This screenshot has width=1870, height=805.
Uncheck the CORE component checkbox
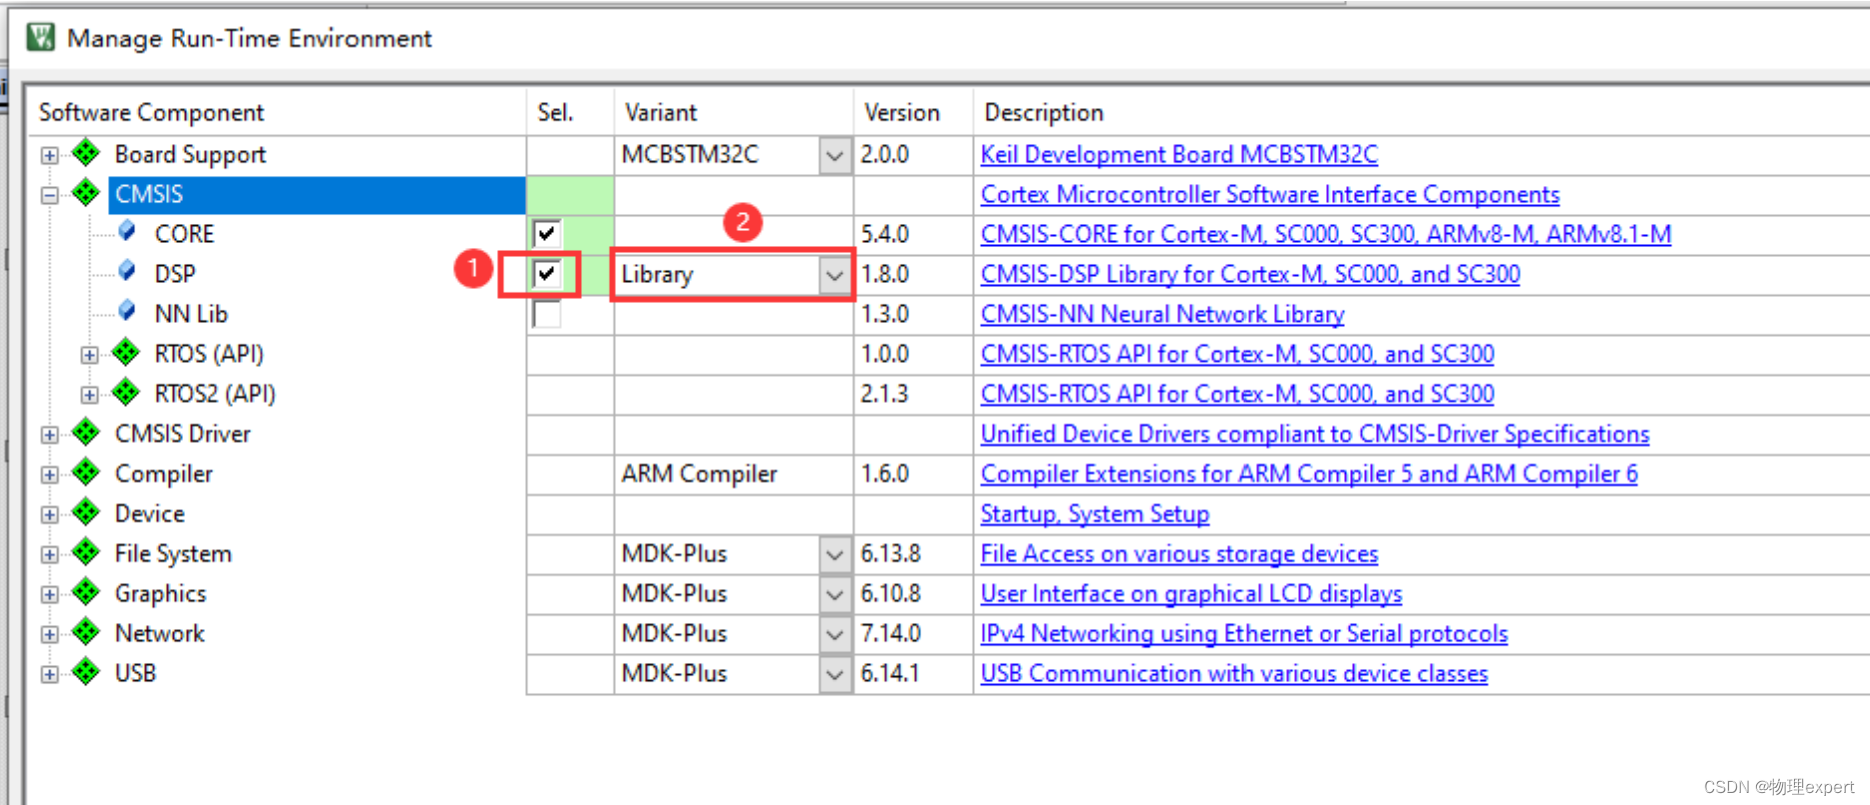[x=546, y=234]
